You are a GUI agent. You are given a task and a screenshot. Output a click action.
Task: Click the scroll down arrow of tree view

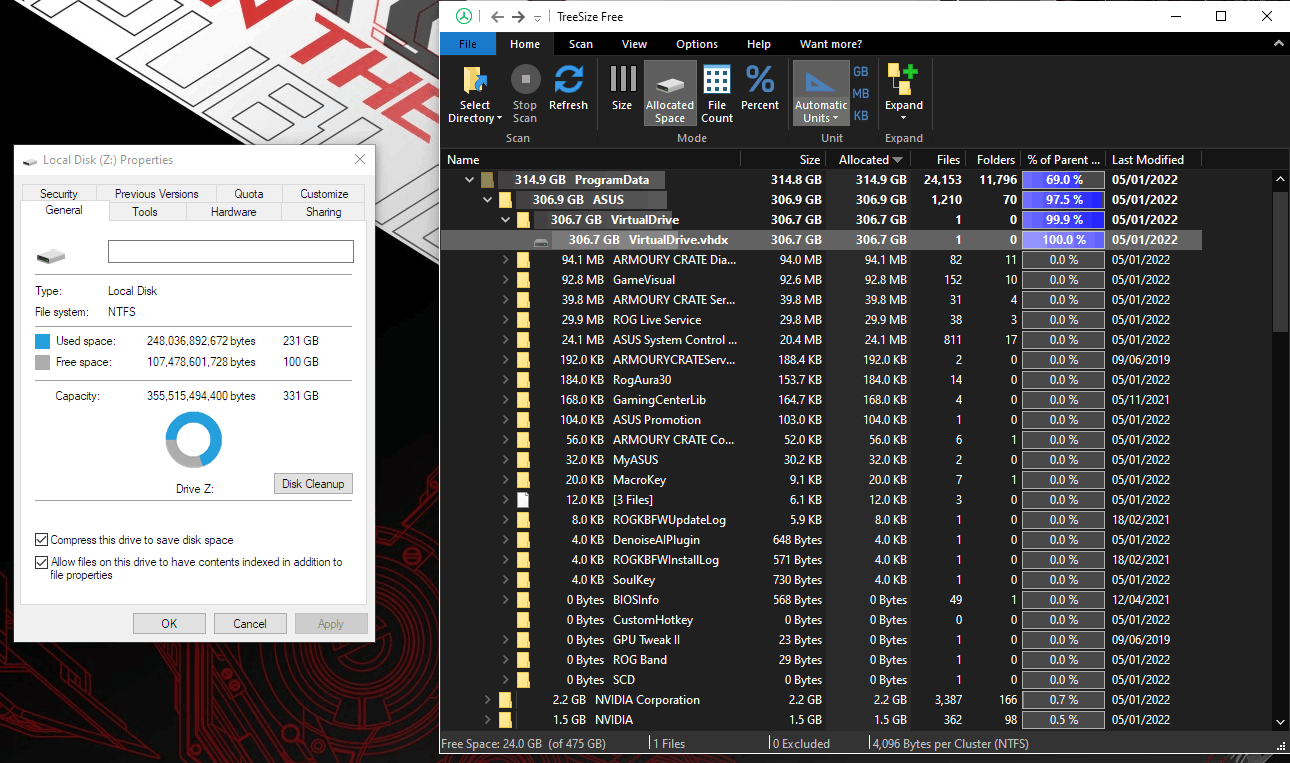pyautogui.click(x=1280, y=722)
